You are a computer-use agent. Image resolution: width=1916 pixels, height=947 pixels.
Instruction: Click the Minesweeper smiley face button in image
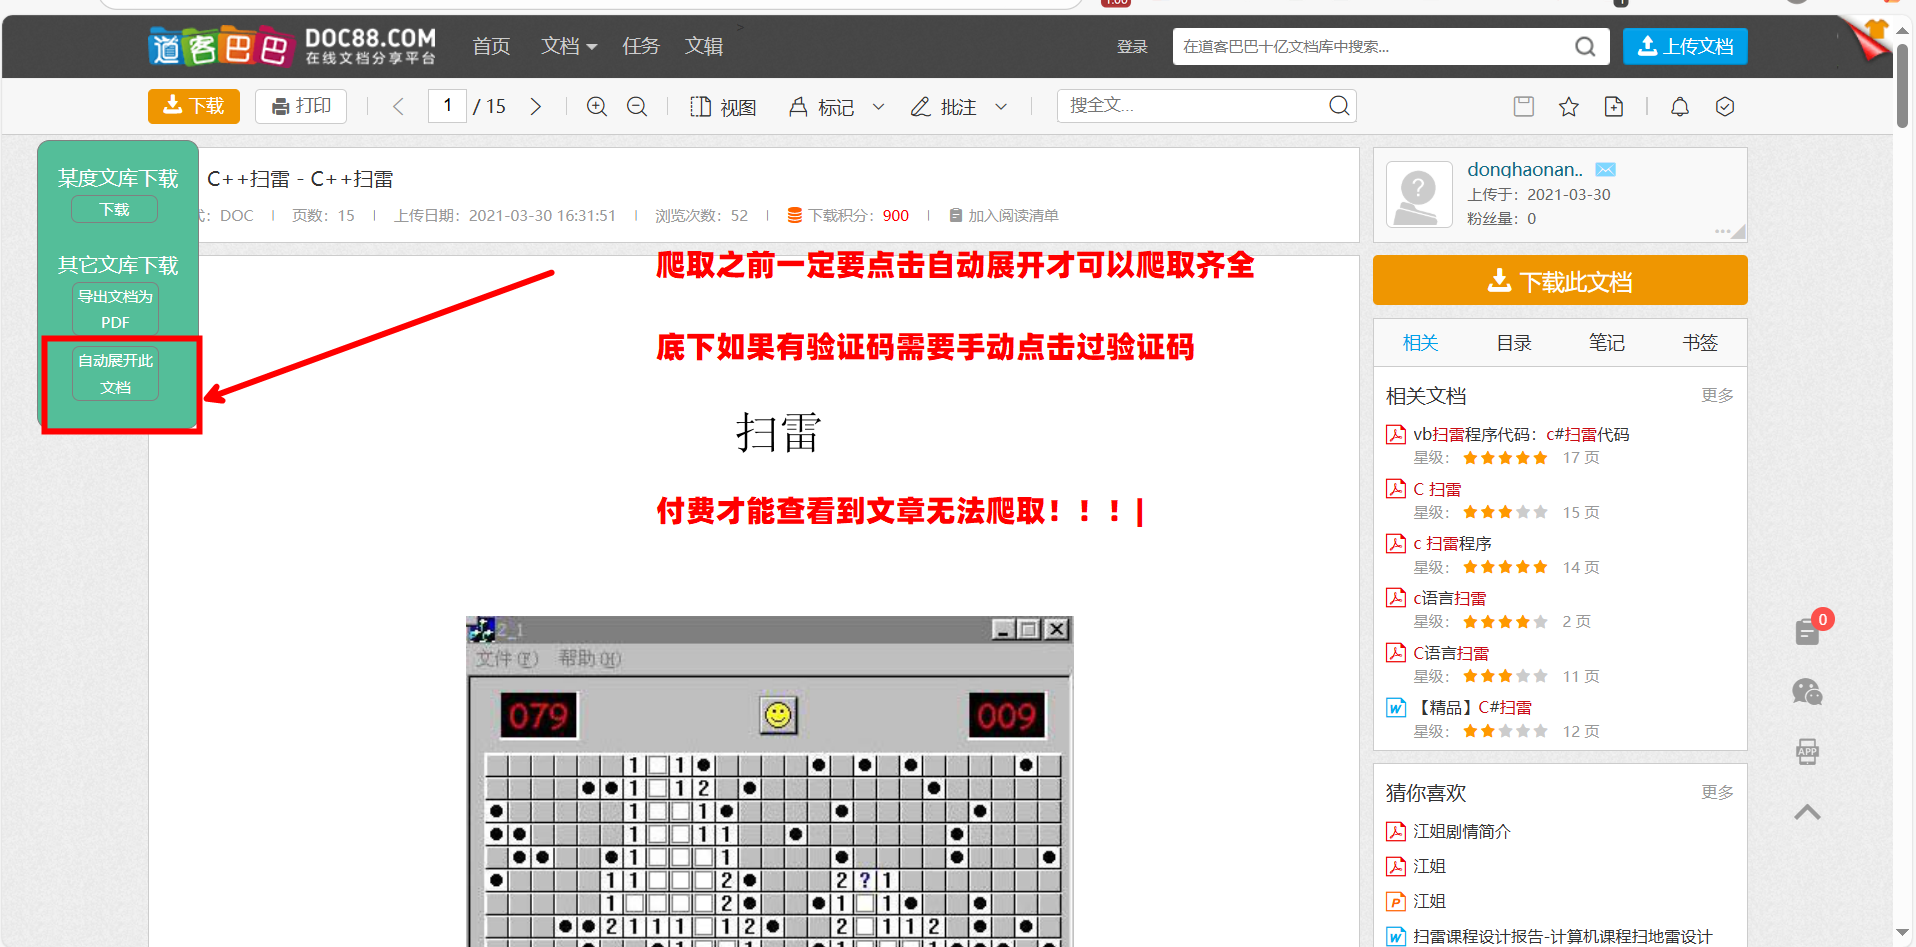point(778,715)
